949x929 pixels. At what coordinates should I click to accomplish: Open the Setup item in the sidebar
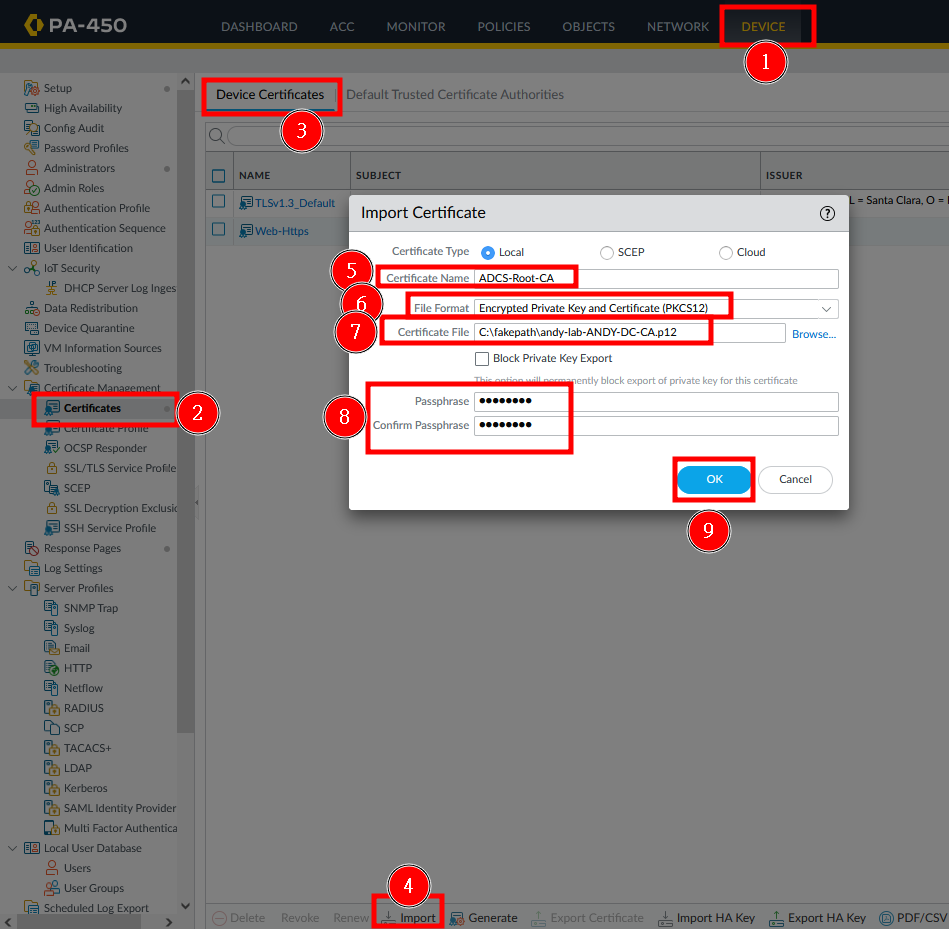[57, 88]
